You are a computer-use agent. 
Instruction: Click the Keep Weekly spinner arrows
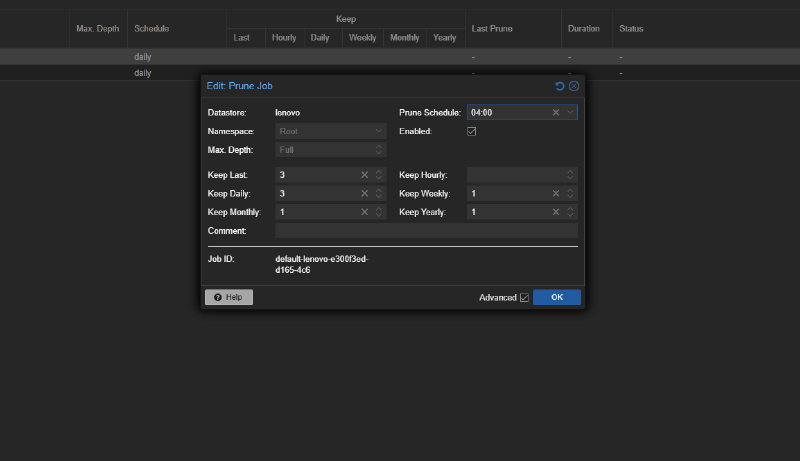point(570,194)
